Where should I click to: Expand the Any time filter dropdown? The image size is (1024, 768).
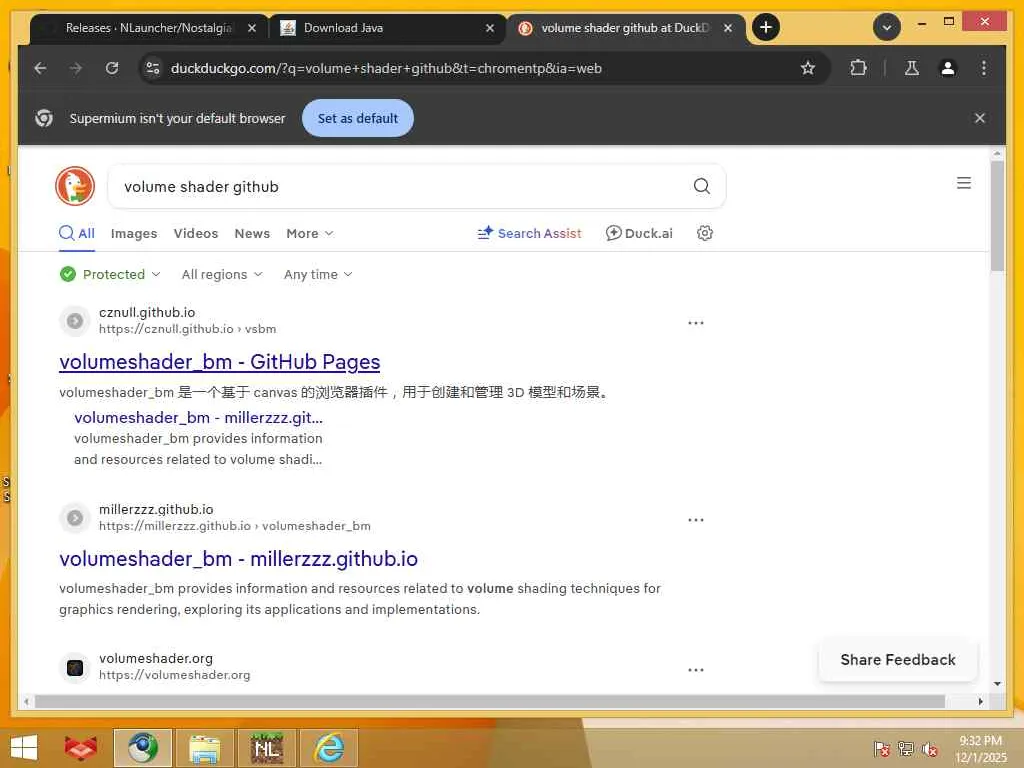[318, 274]
